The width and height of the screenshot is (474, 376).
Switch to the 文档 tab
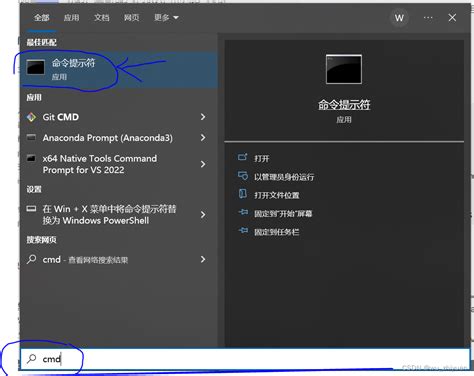click(101, 17)
